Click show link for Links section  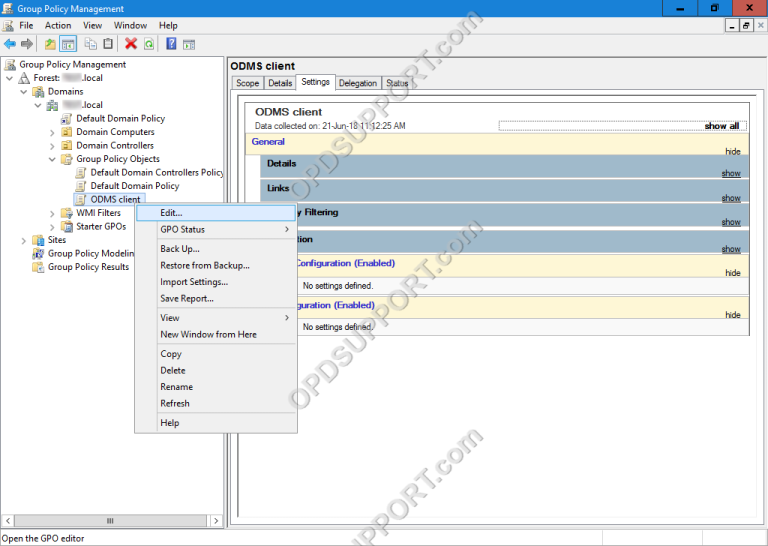(731, 198)
